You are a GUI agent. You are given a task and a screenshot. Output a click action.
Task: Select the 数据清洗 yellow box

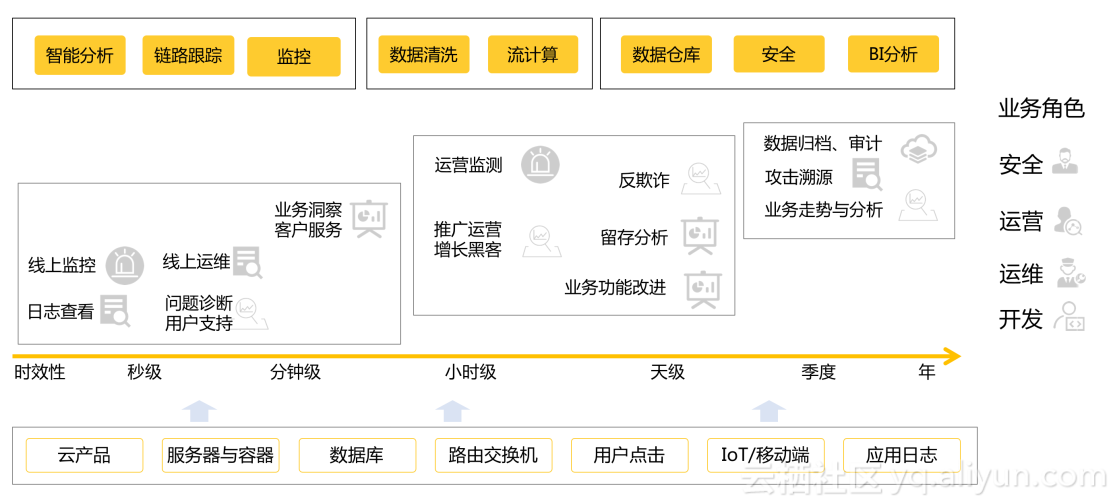pyautogui.click(x=424, y=54)
